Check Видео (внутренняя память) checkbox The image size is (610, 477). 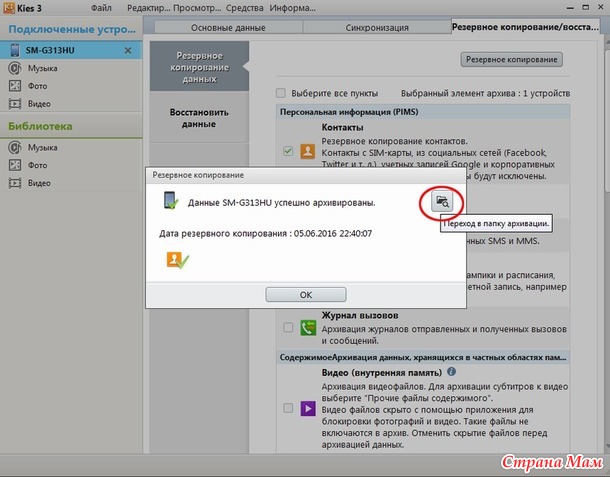(x=288, y=408)
